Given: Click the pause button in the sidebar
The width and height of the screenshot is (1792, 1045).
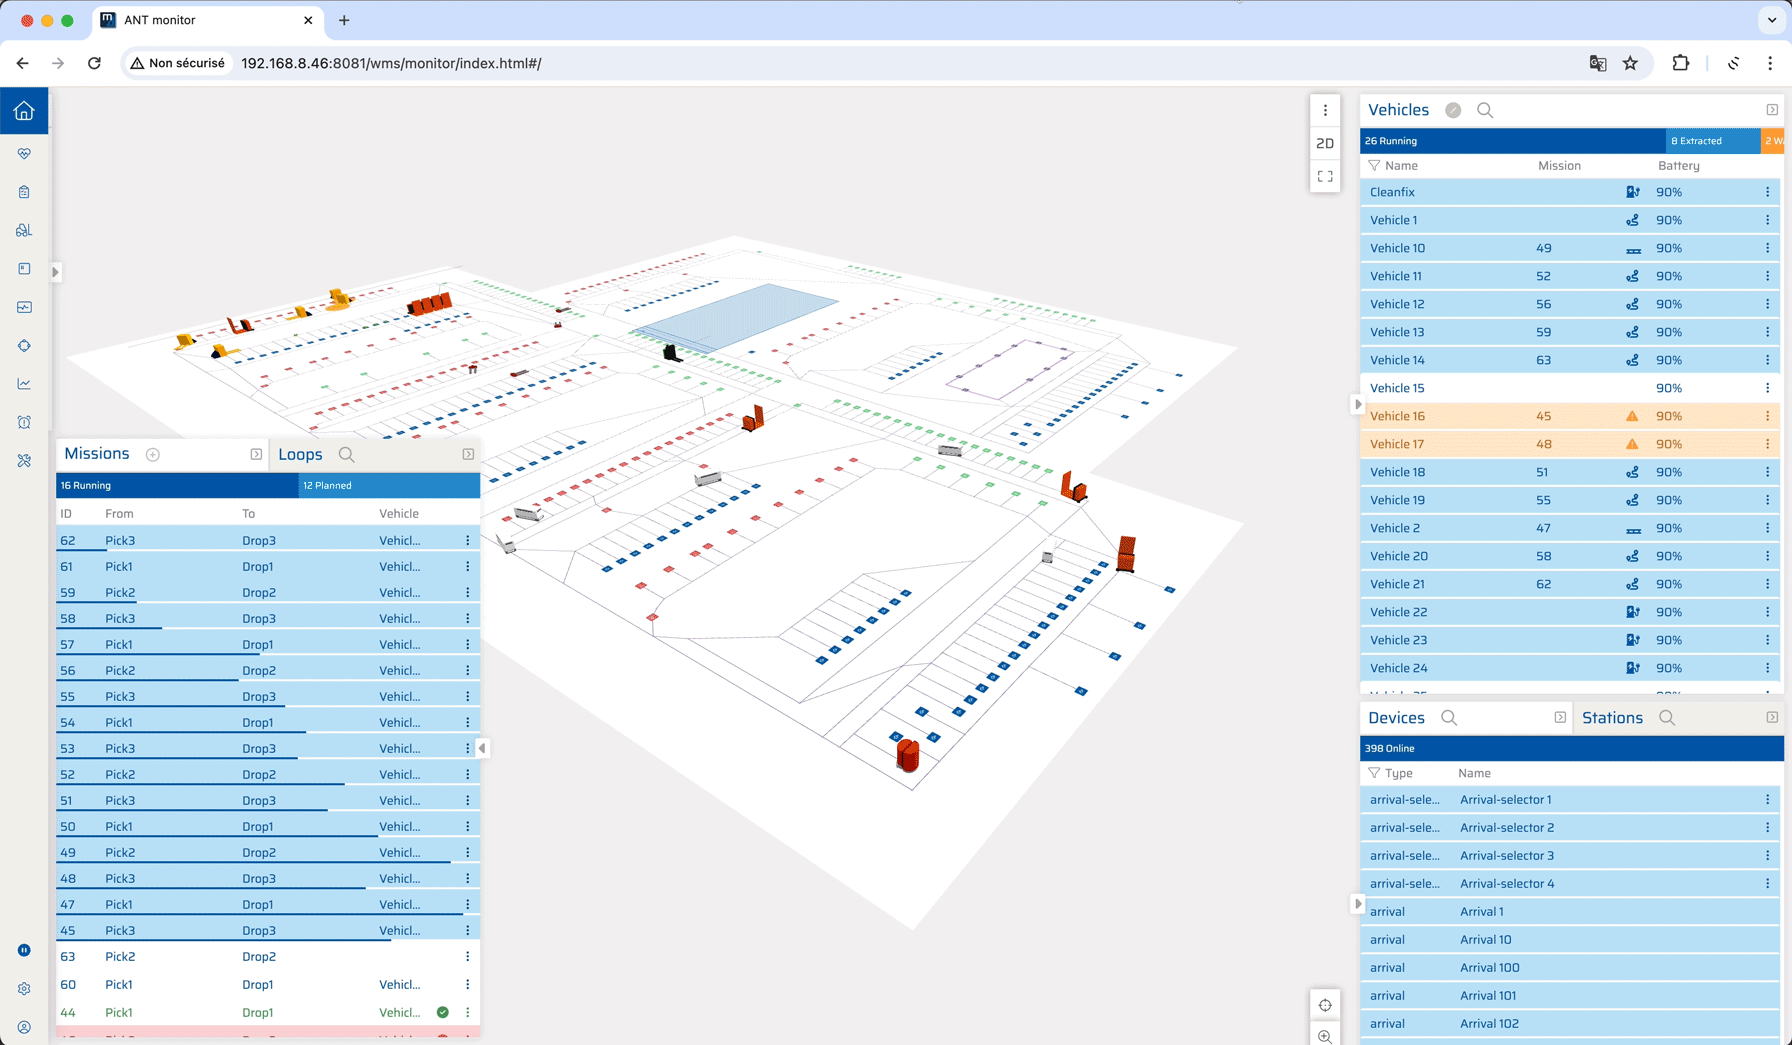Looking at the screenshot, I should (24, 950).
